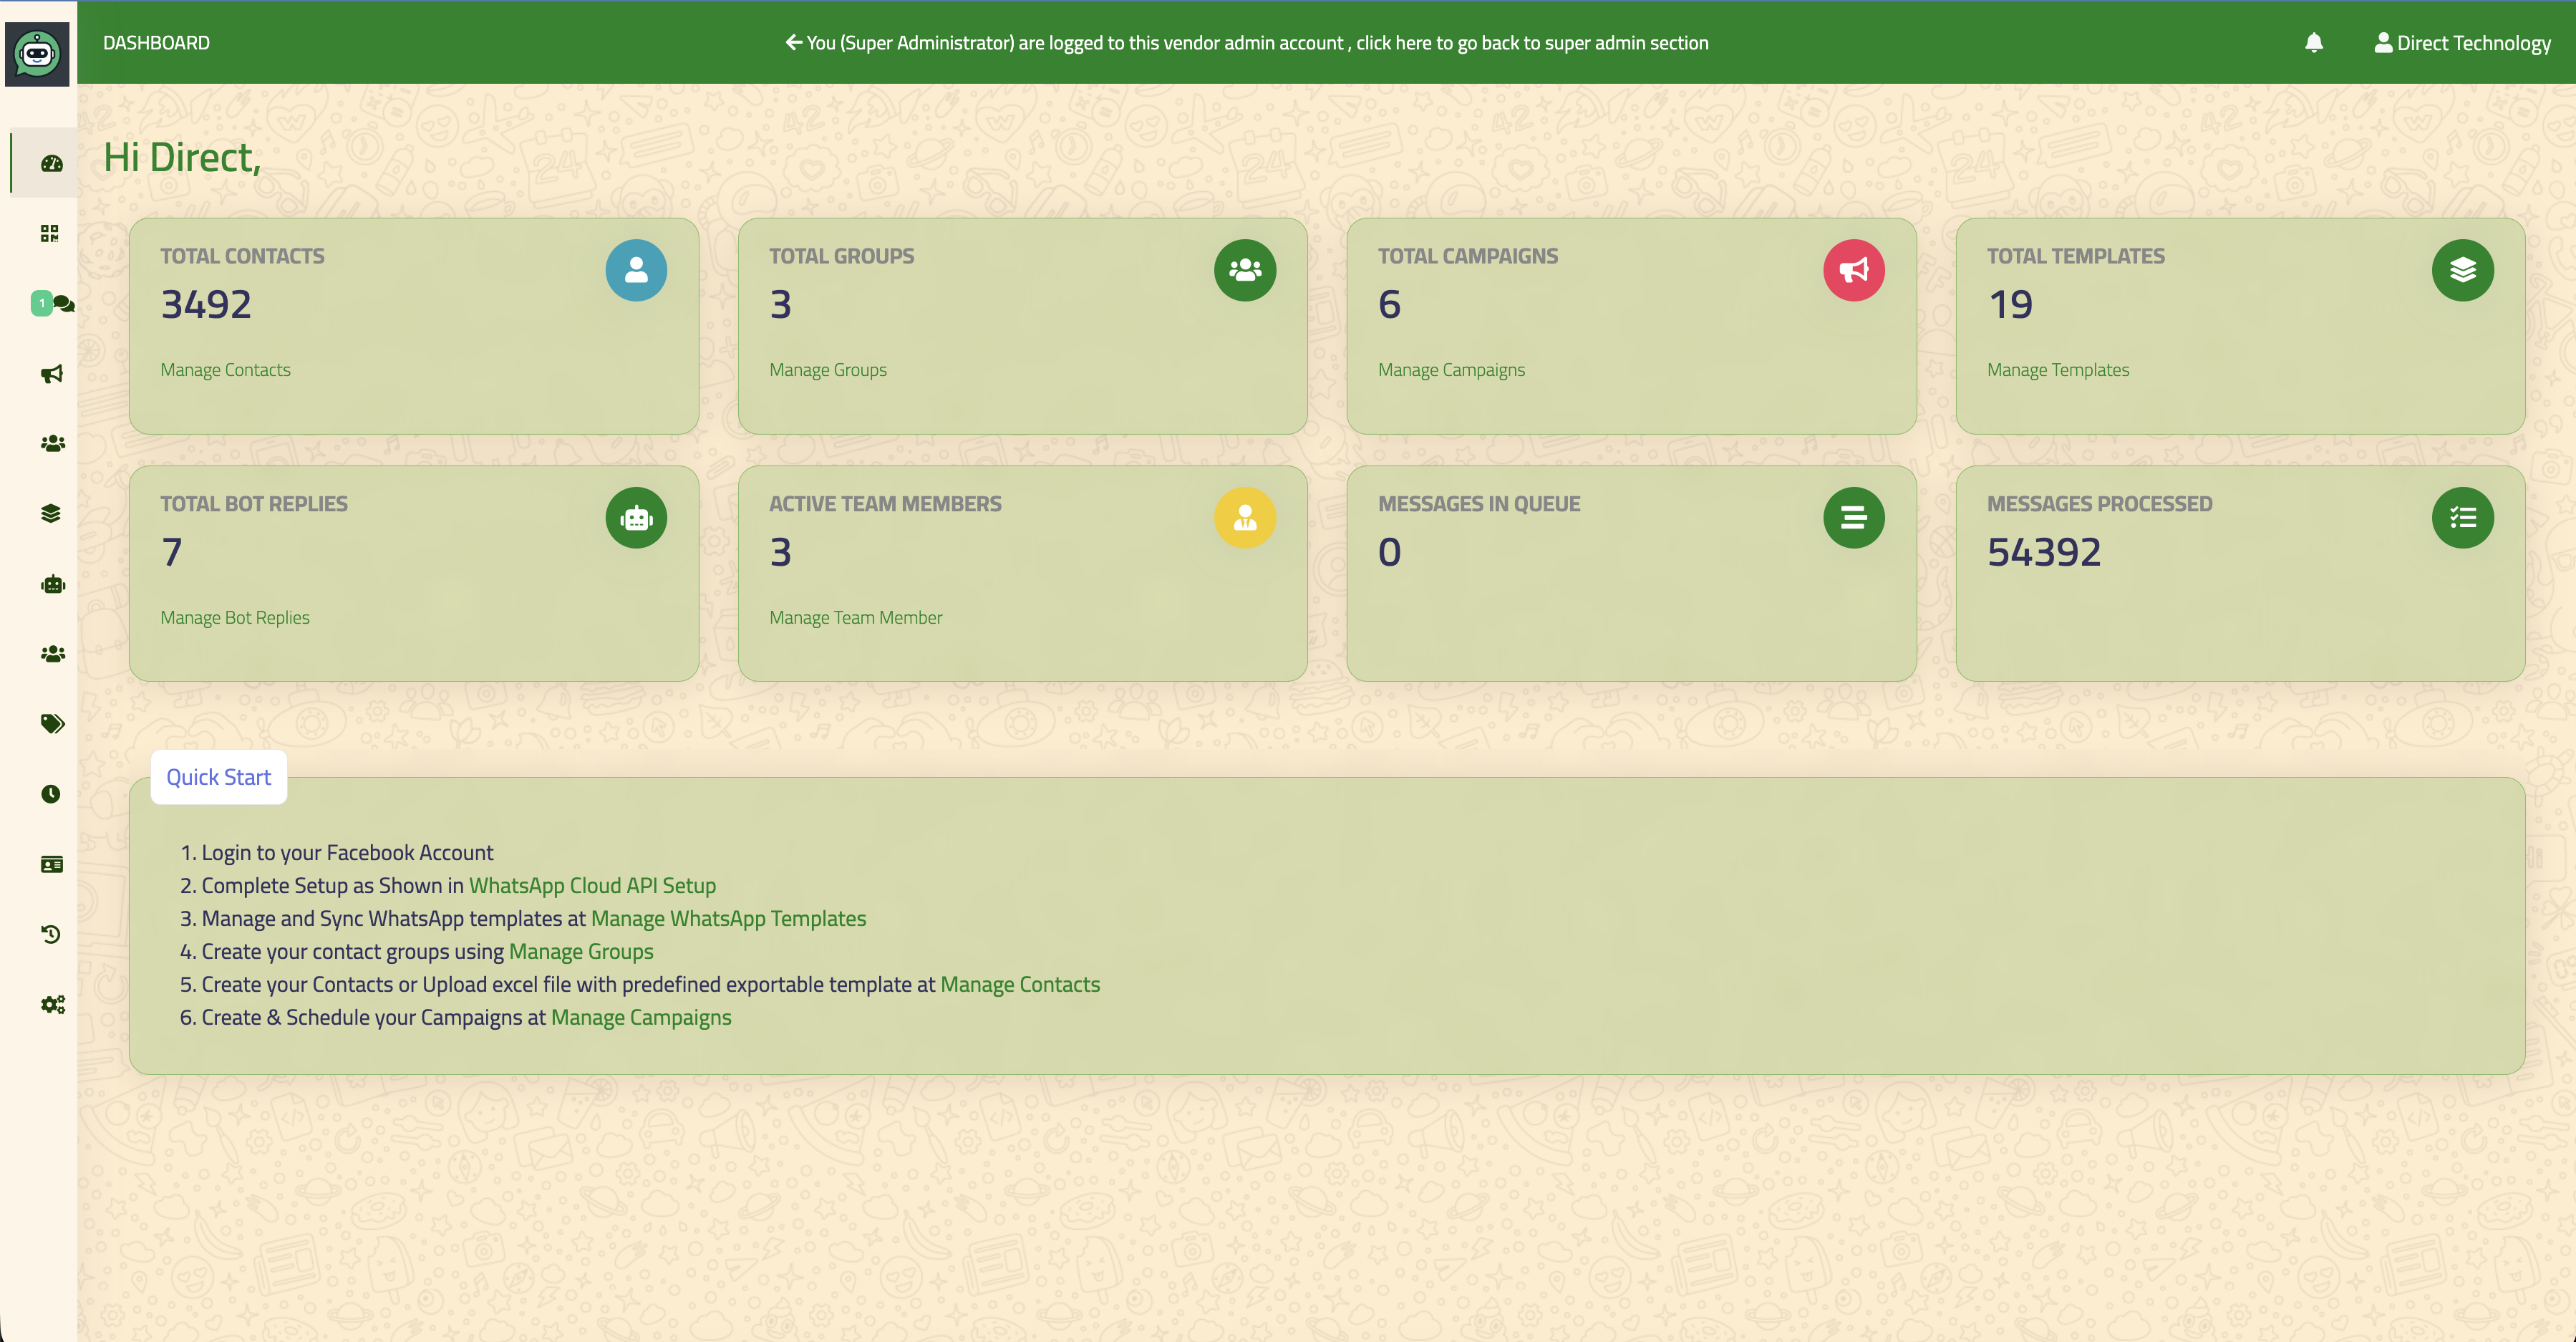Viewport: 2576px width, 1342px height.
Task: Click the megaphone campaigns sidebar icon
Action: [x=52, y=374]
